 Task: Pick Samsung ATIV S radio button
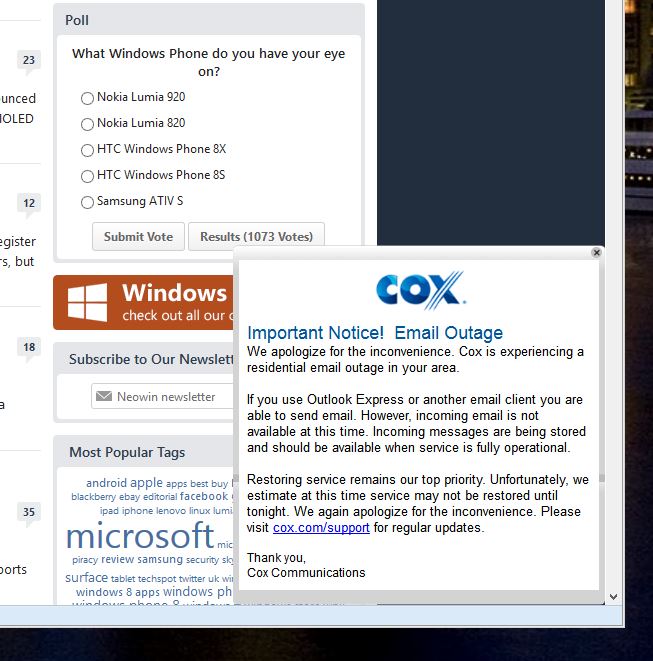(87, 202)
